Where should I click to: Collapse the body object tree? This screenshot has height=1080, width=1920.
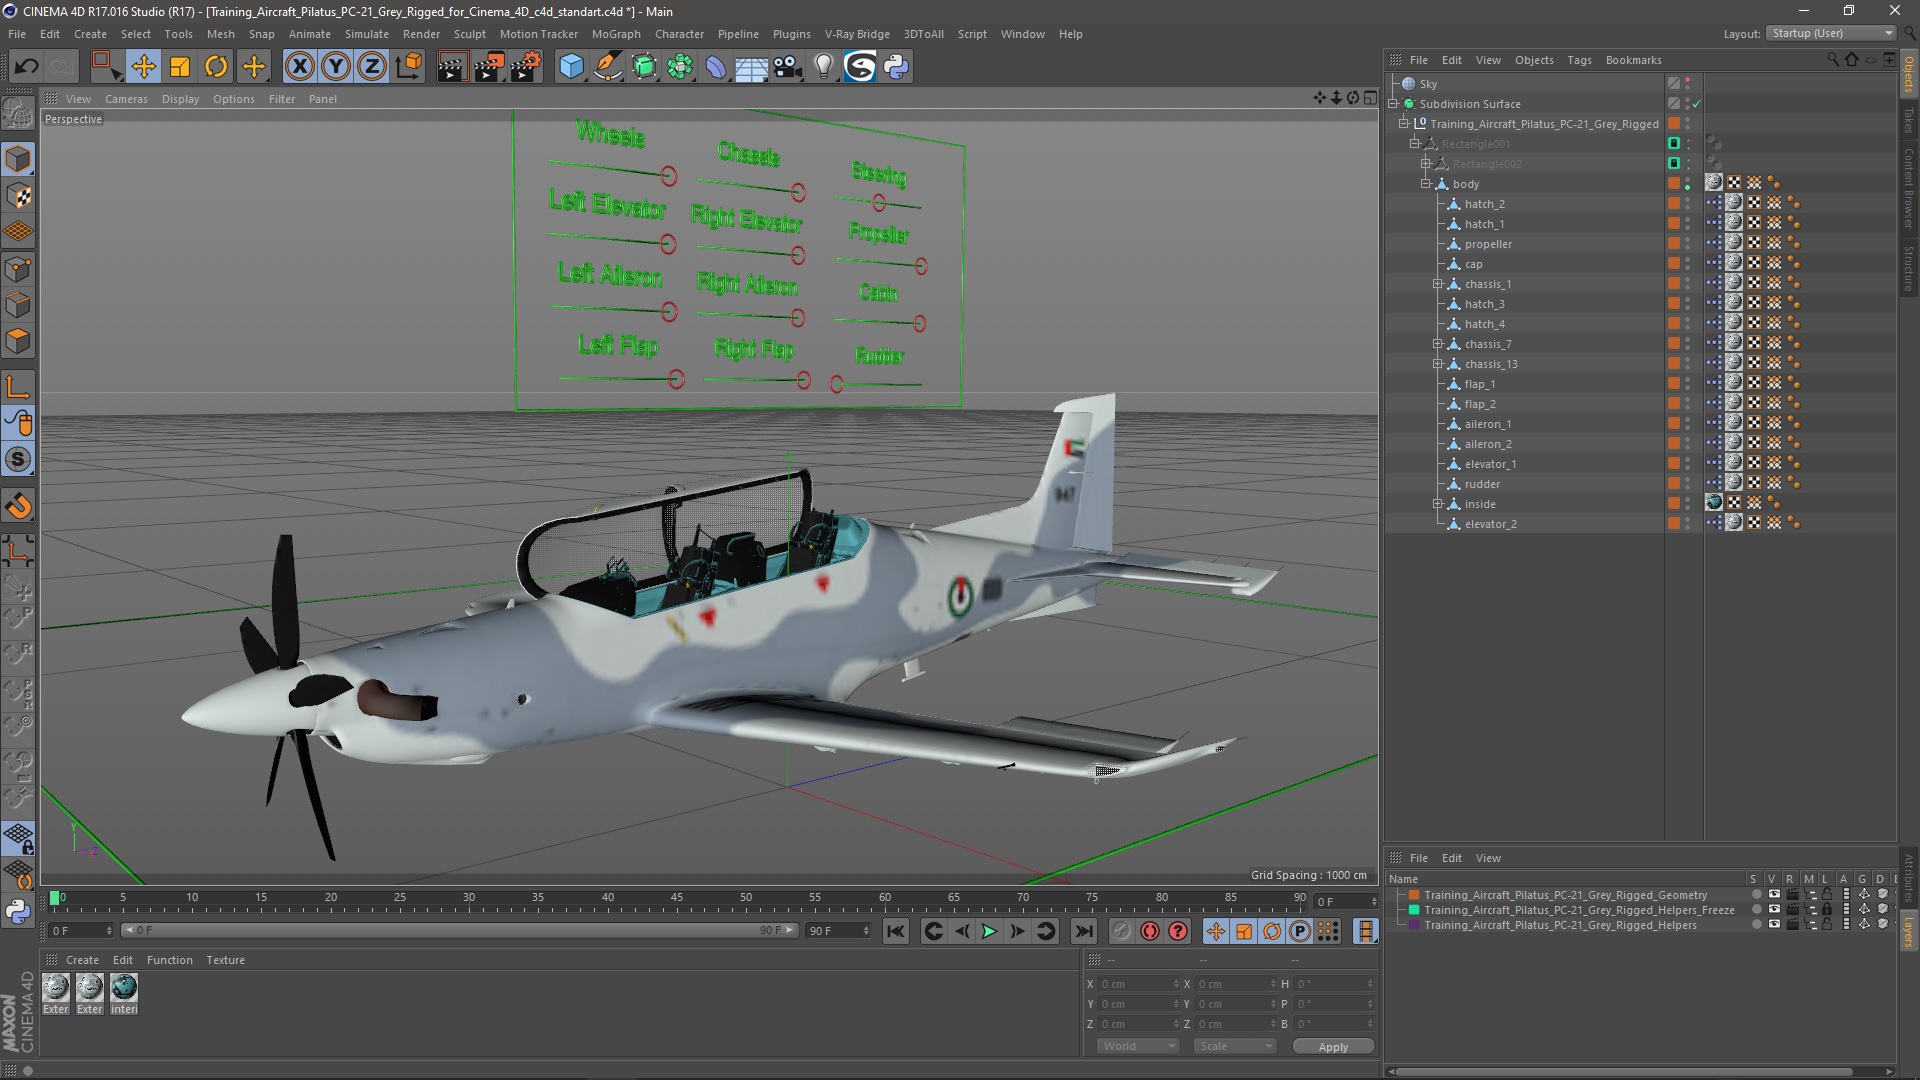pyautogui.click(x=1426, y=184)
